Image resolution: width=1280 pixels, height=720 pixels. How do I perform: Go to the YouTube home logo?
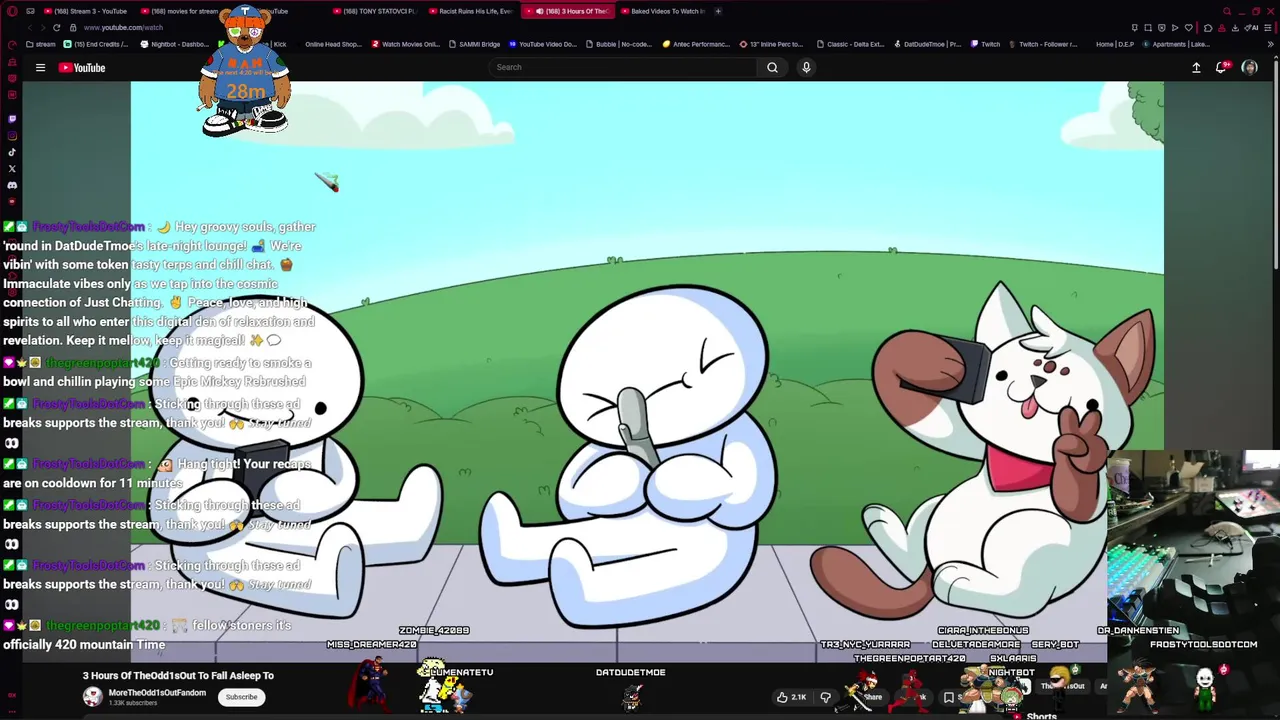(82, 67)
